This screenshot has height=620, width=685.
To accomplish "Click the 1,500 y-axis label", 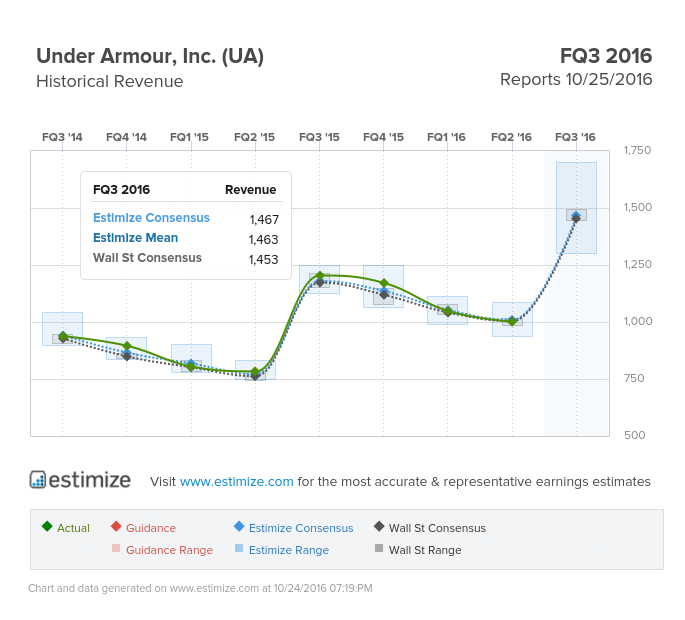I will [x=637, y=207].
